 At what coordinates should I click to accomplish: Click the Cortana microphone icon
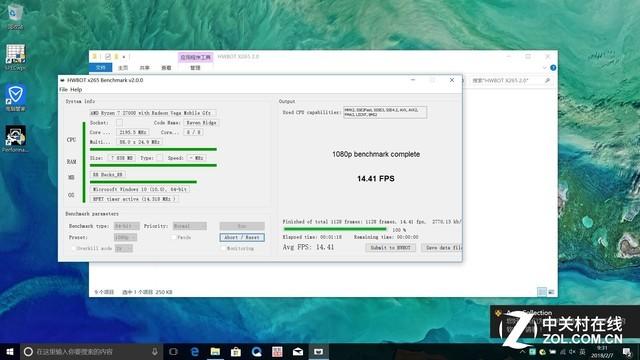(x=155, y=351)
